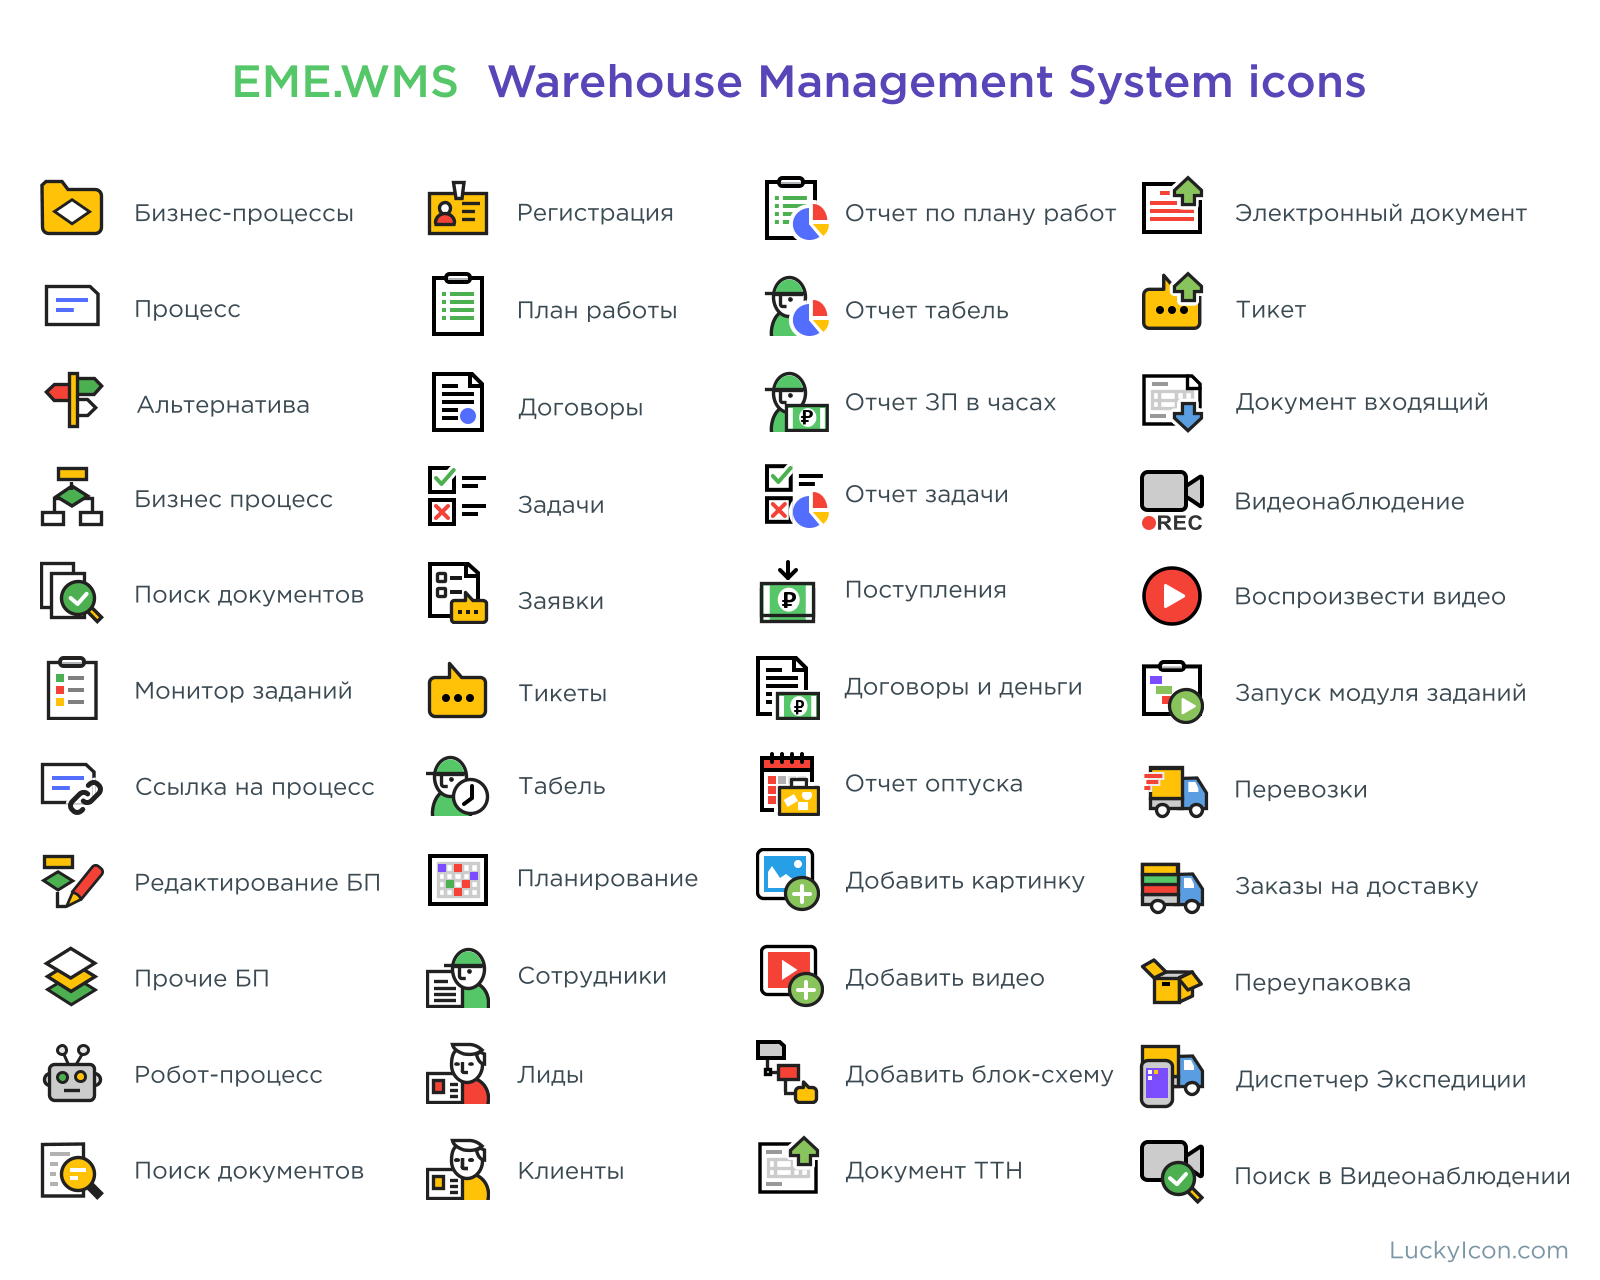1600x1280 pixels.
Task: Select the Запуск модуля заданий icon
Action: [x=1173, y=692]
